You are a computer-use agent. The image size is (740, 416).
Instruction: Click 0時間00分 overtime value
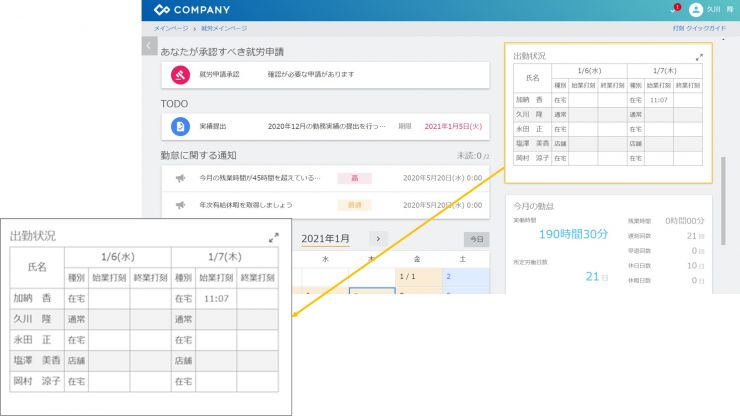click(x=684, y=221)
